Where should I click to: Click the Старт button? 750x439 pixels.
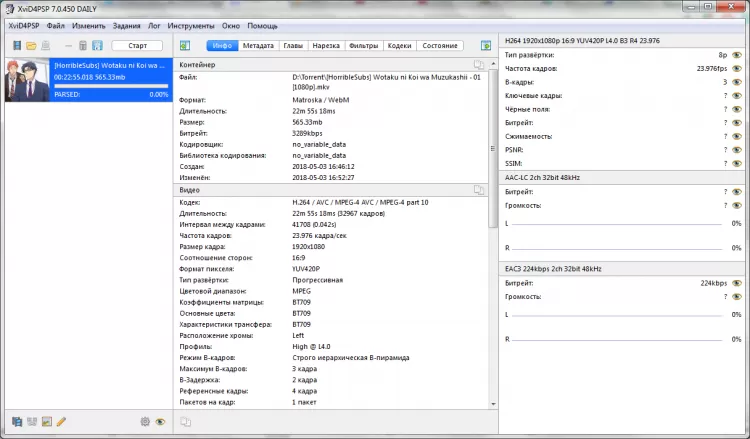click(137, 45)
